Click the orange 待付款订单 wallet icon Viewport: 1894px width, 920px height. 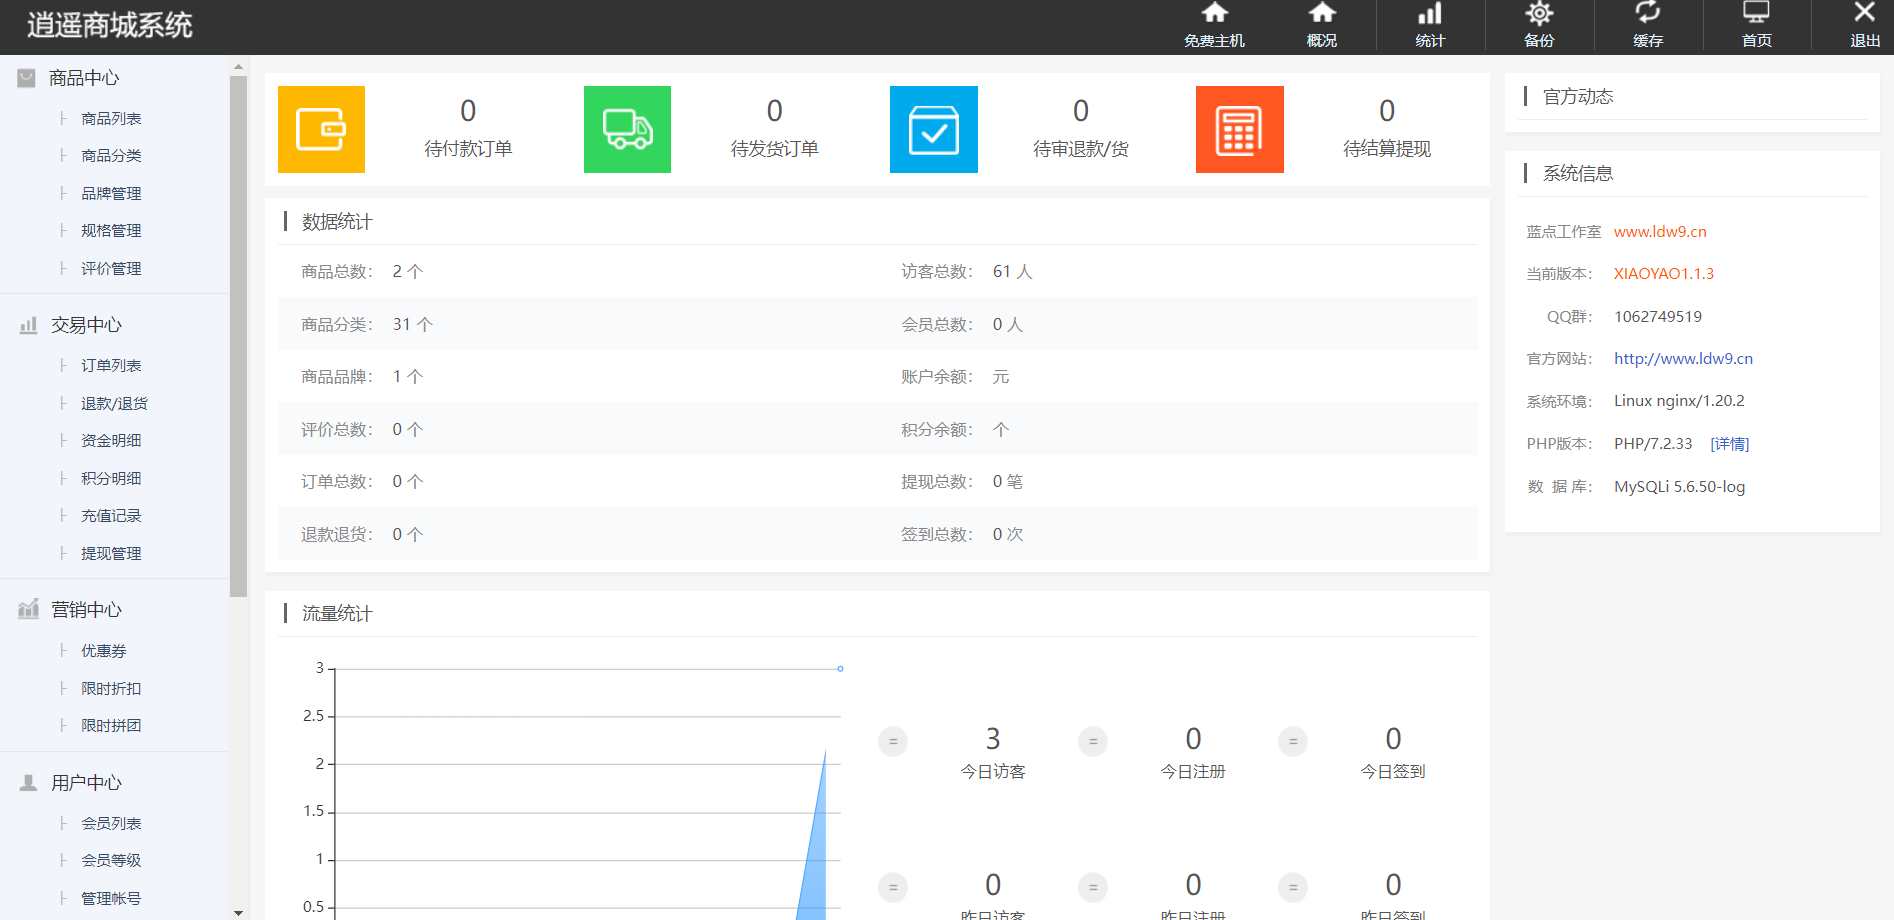[x=321, y=130]
